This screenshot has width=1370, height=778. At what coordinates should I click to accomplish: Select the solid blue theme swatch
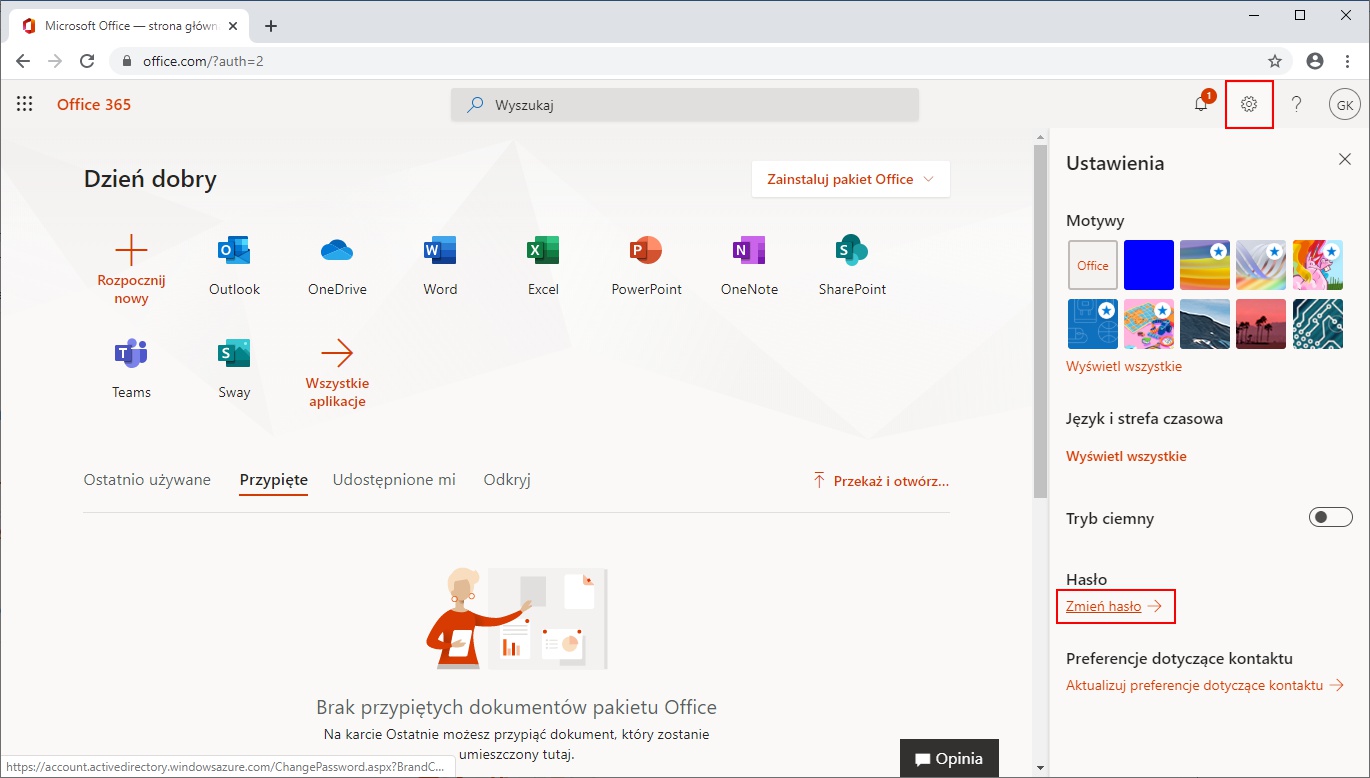point(1149,265)
